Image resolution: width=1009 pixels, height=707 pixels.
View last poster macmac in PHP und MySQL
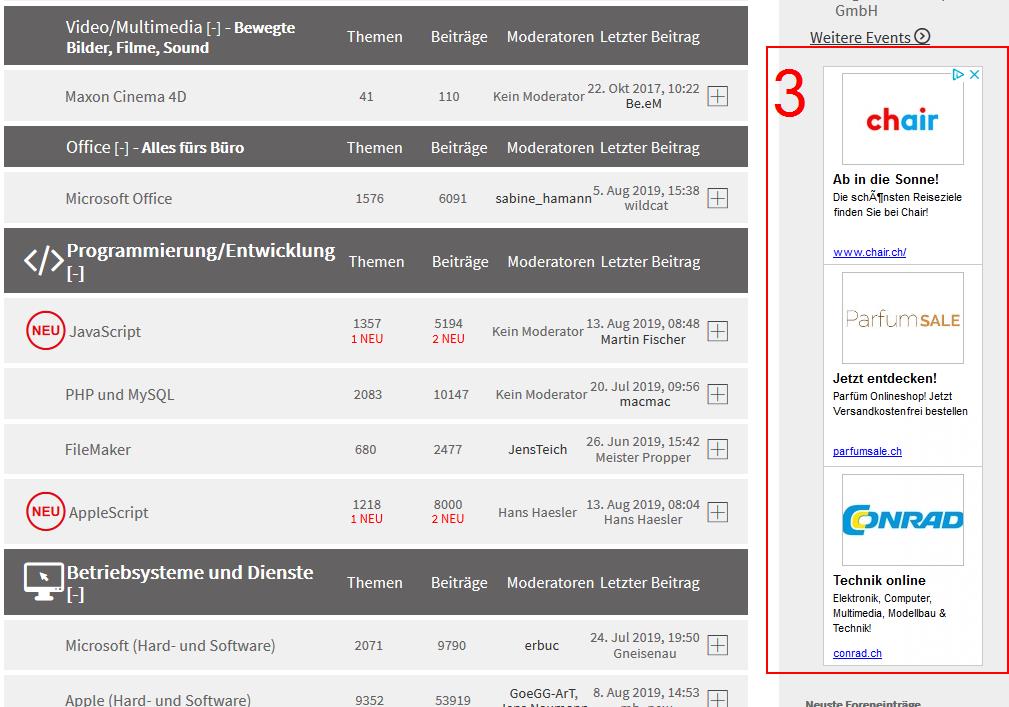(645, 402)
